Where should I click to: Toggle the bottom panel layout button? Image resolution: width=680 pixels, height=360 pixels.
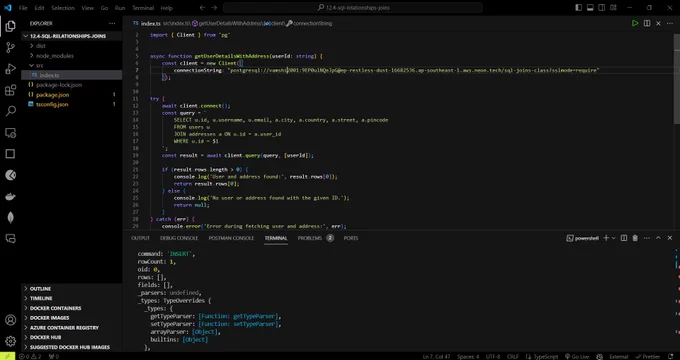tap(590, 8)
